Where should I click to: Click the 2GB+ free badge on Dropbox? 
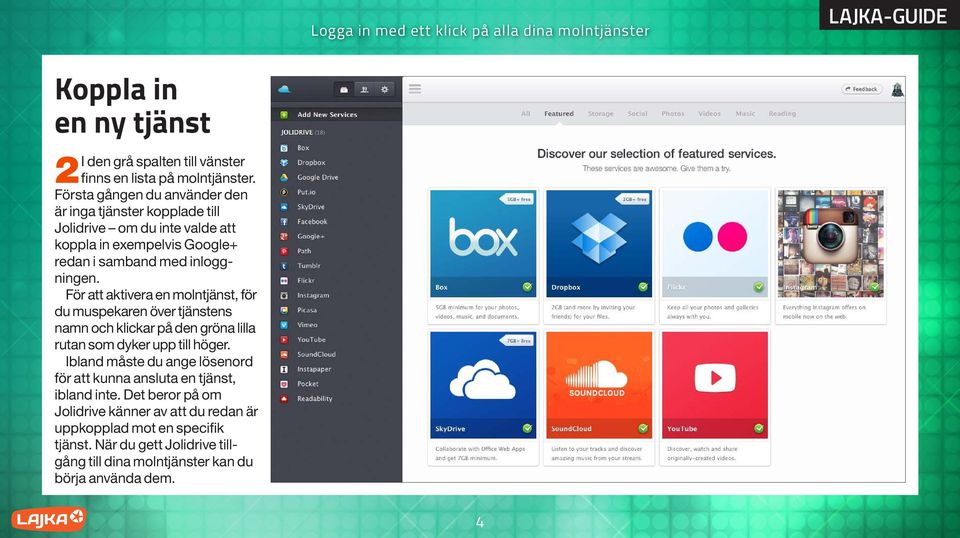[632, 199]
